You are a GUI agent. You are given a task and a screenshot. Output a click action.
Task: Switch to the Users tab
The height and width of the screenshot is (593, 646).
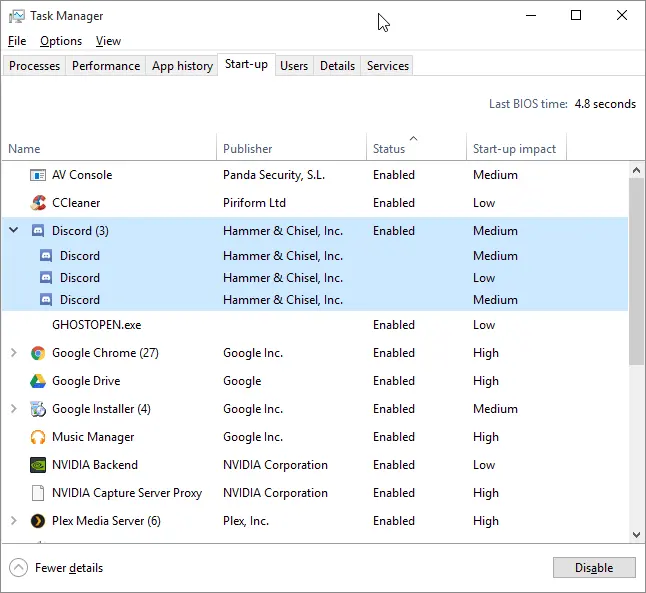click(294, 66)
